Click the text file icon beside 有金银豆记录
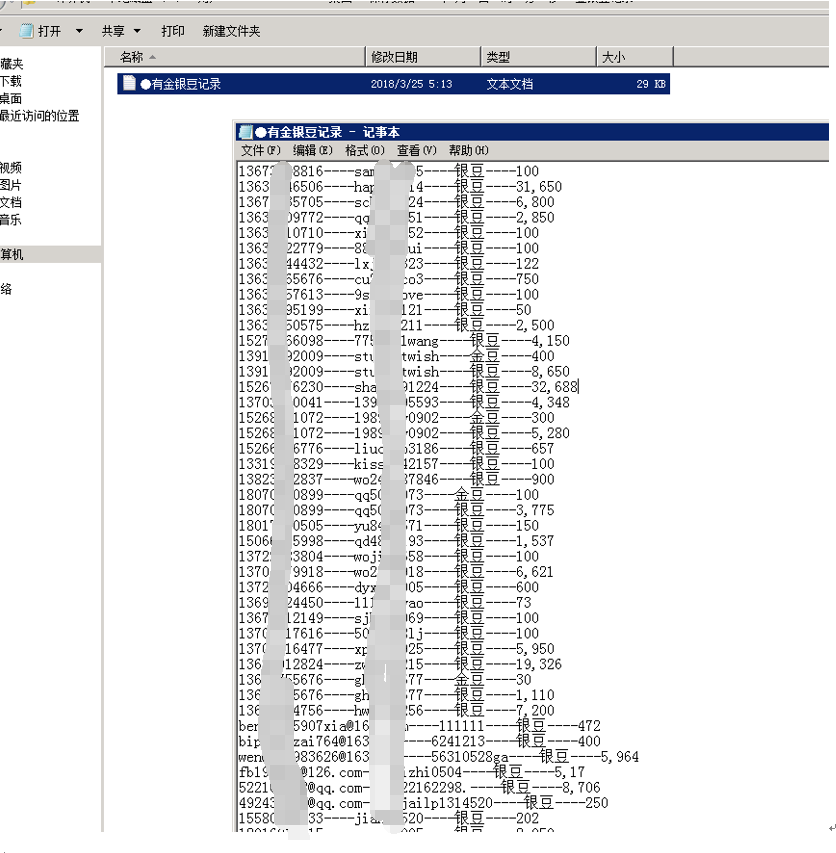 [128, 84]
